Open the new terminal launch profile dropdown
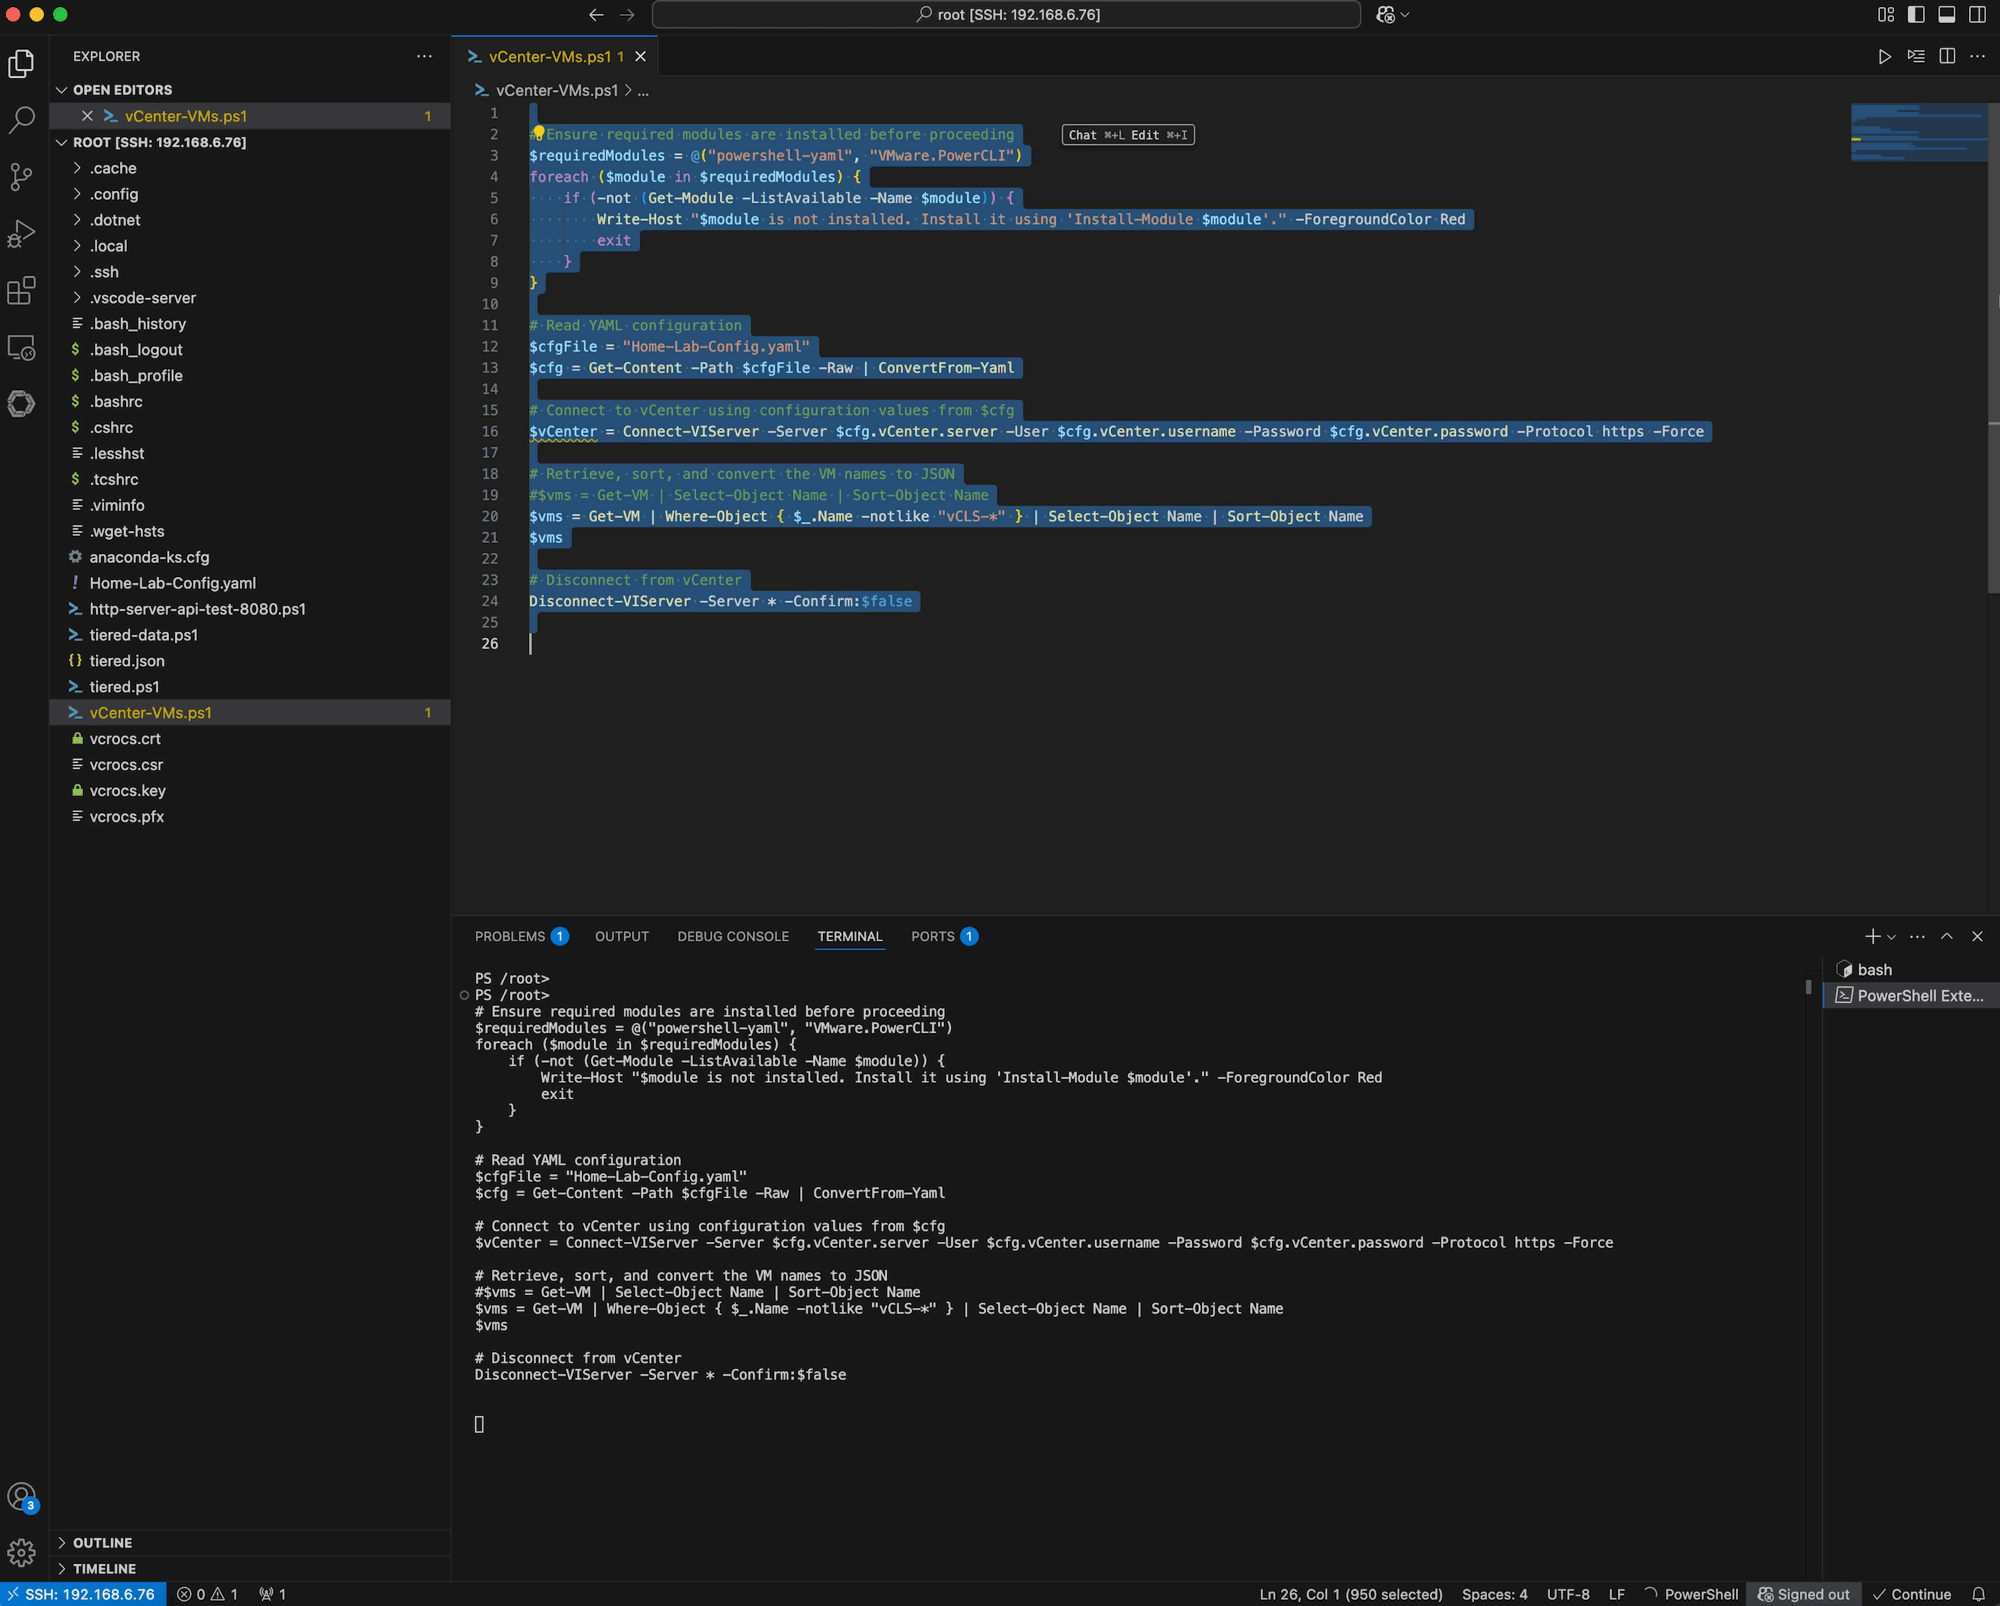2000x1606 pixels. [x=1891, y=937]
